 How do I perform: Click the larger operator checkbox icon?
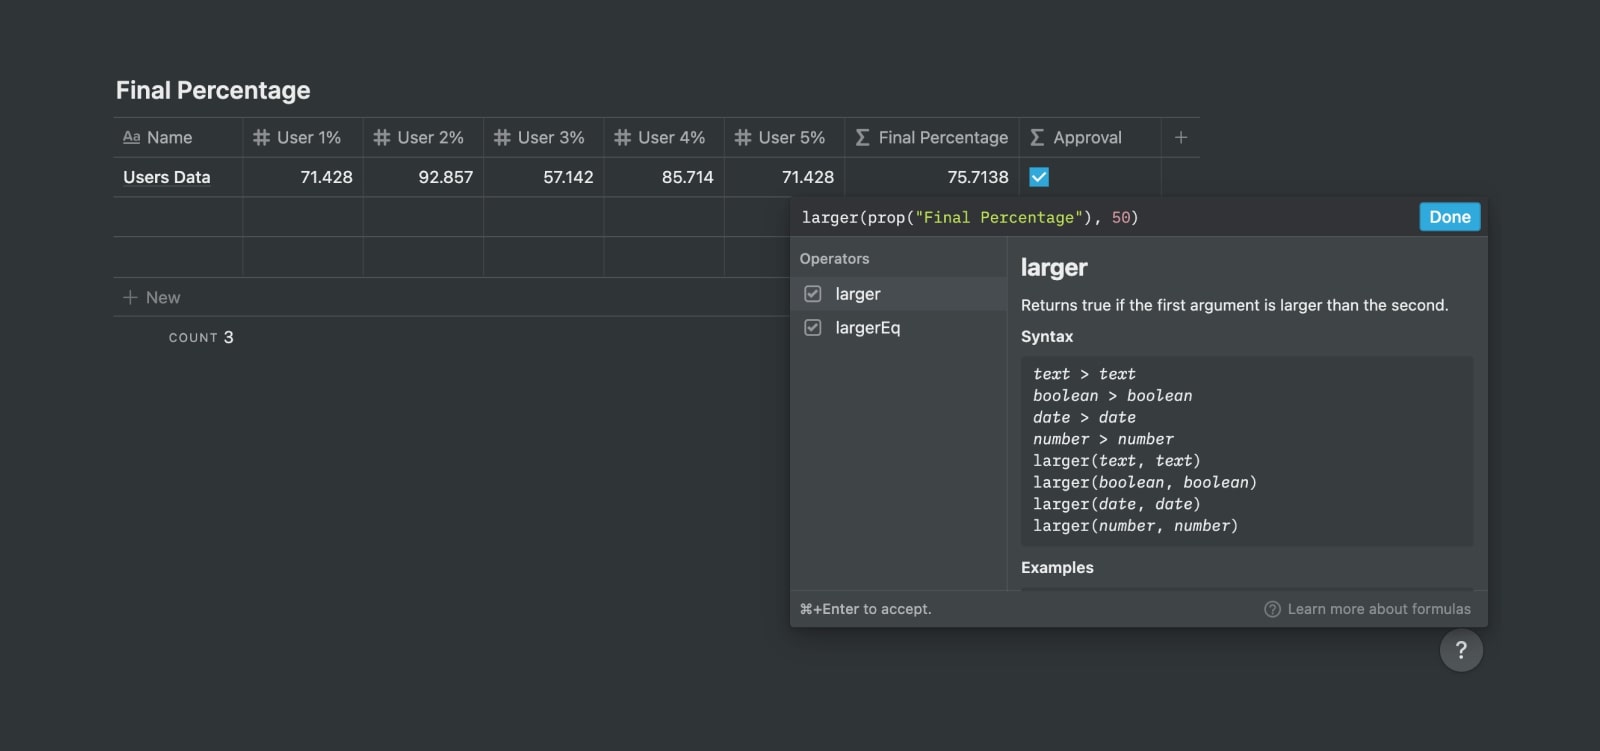tap(813, 294)
